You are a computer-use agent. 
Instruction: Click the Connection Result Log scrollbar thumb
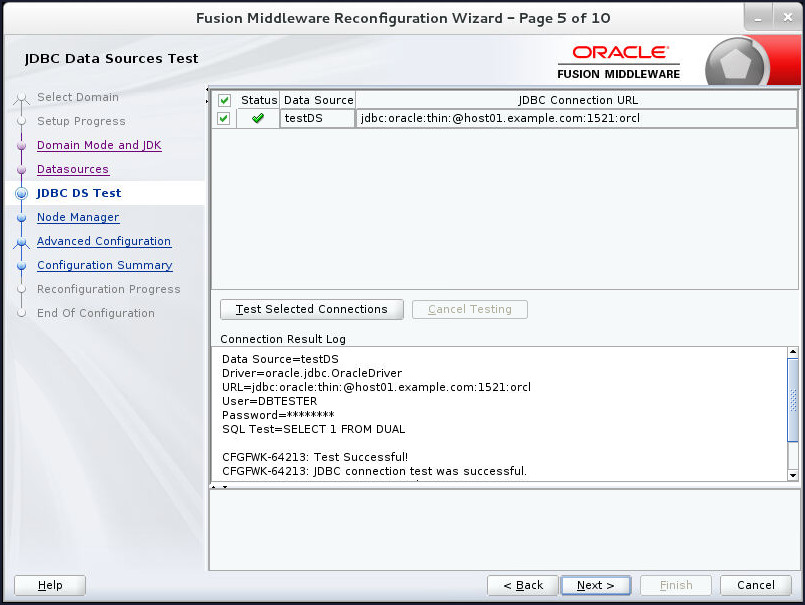793,400
